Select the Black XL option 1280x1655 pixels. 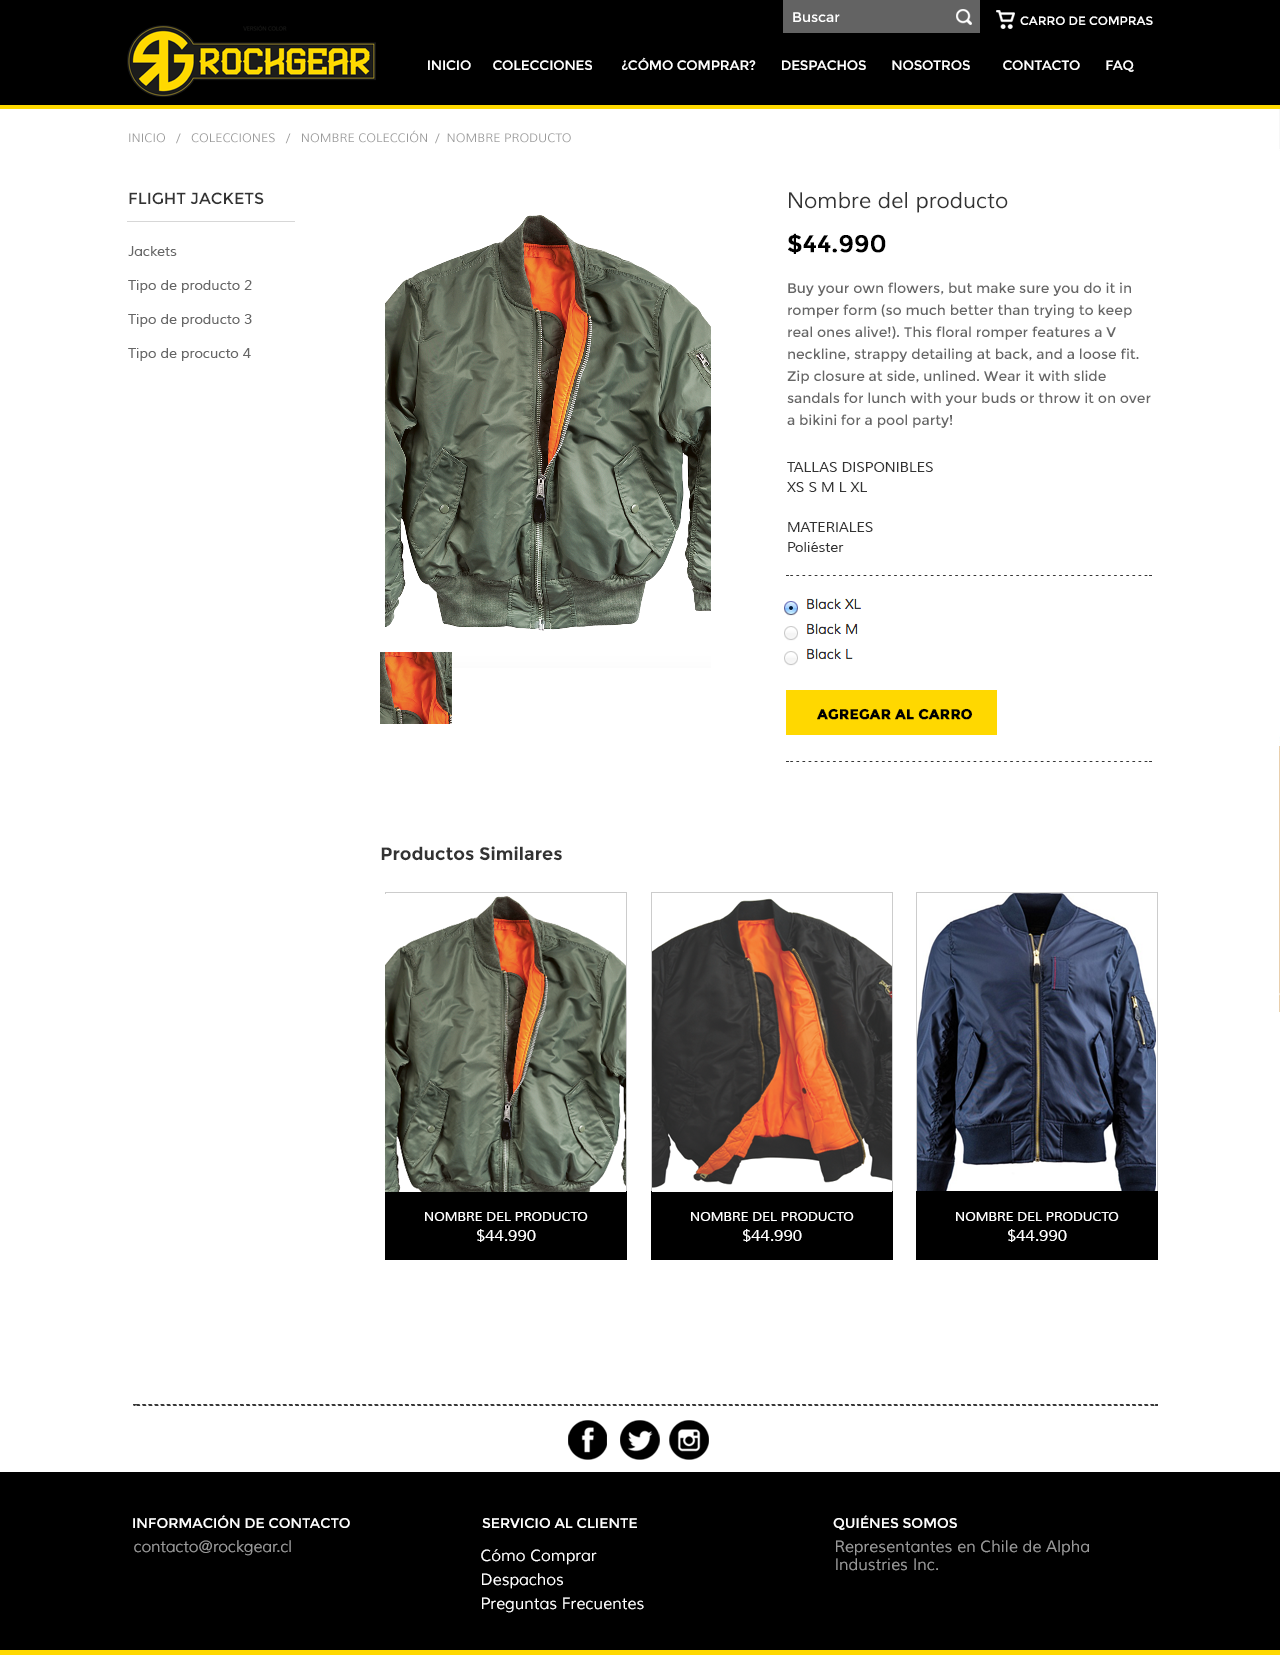coord(791,607)
